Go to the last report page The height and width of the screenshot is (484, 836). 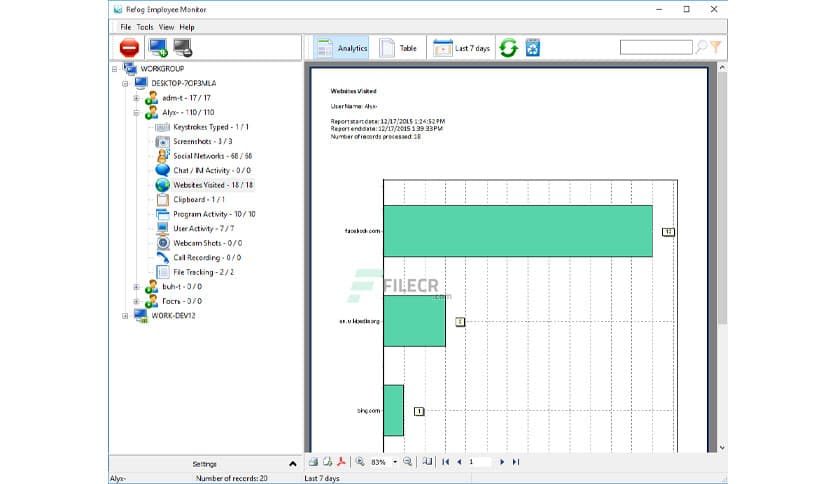coord(516,462)
